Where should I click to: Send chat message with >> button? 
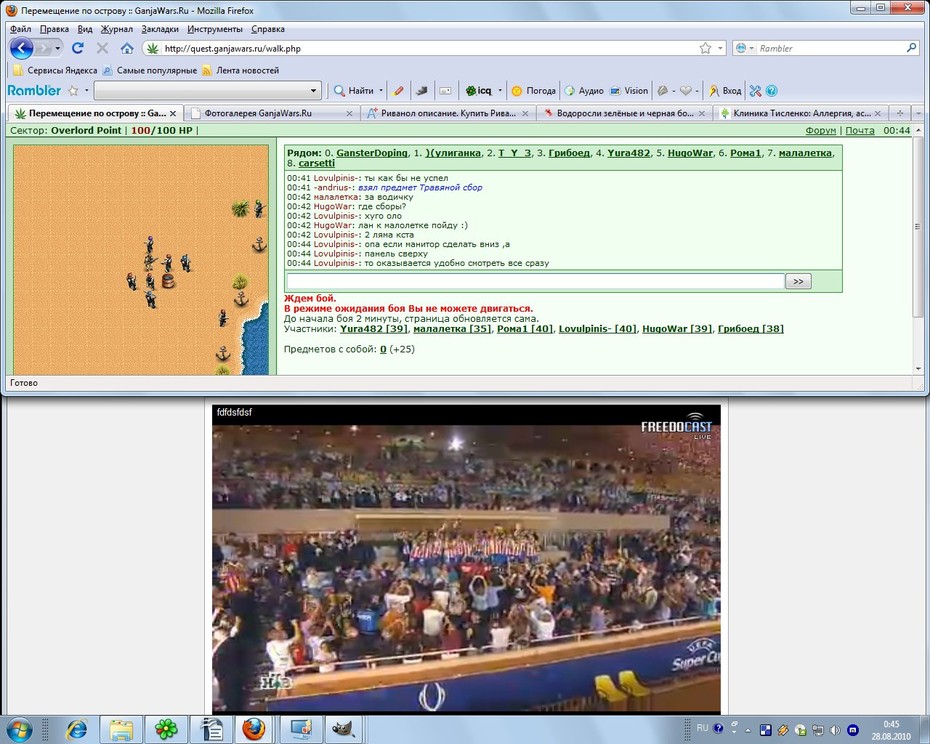pyautogui.click(x=798, y=281)
